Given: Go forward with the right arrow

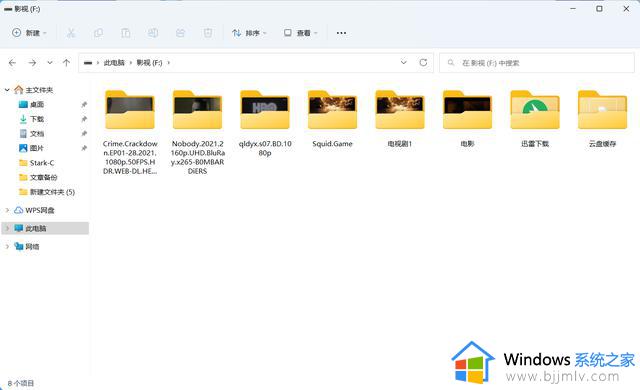Looking at the screenshot, I should (32, 63).
